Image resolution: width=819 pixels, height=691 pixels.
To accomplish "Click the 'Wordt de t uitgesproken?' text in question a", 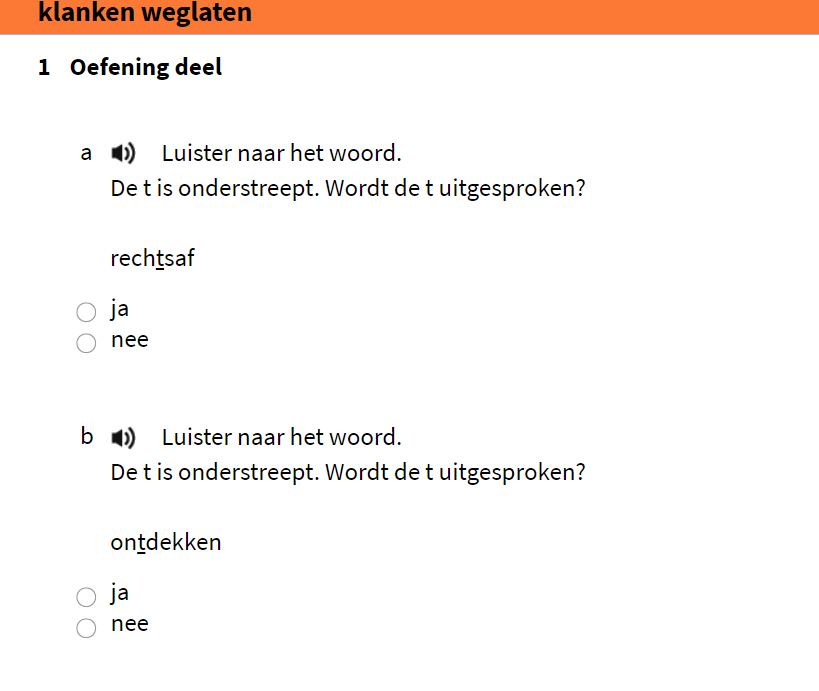I will coord(455,189).
